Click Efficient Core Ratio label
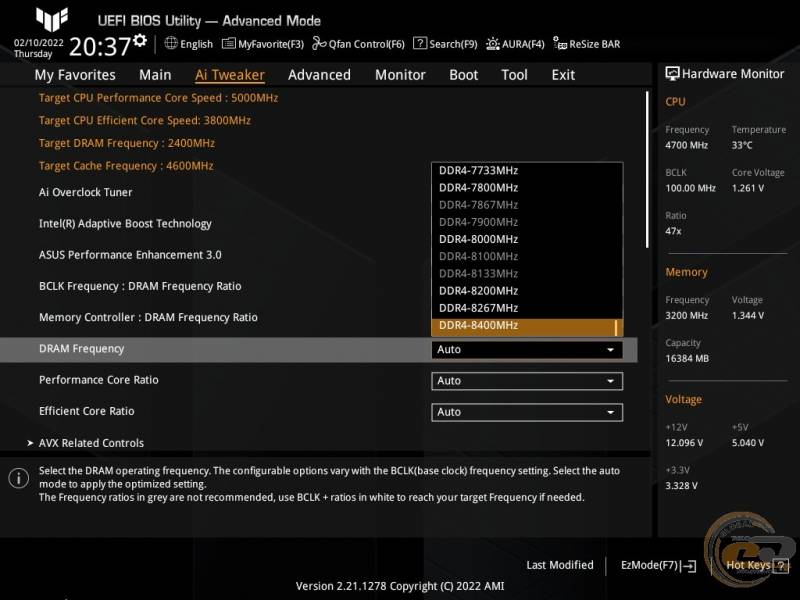800x600 pixels. (87, 411)
